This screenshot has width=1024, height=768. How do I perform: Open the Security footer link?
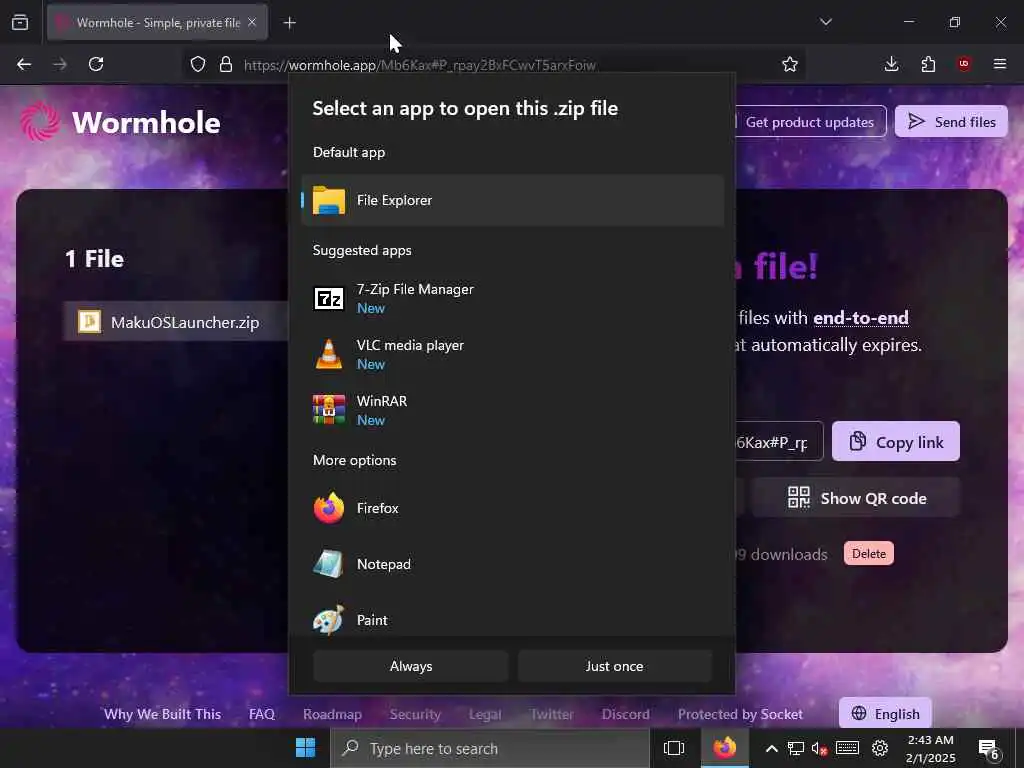click(415, 714)
